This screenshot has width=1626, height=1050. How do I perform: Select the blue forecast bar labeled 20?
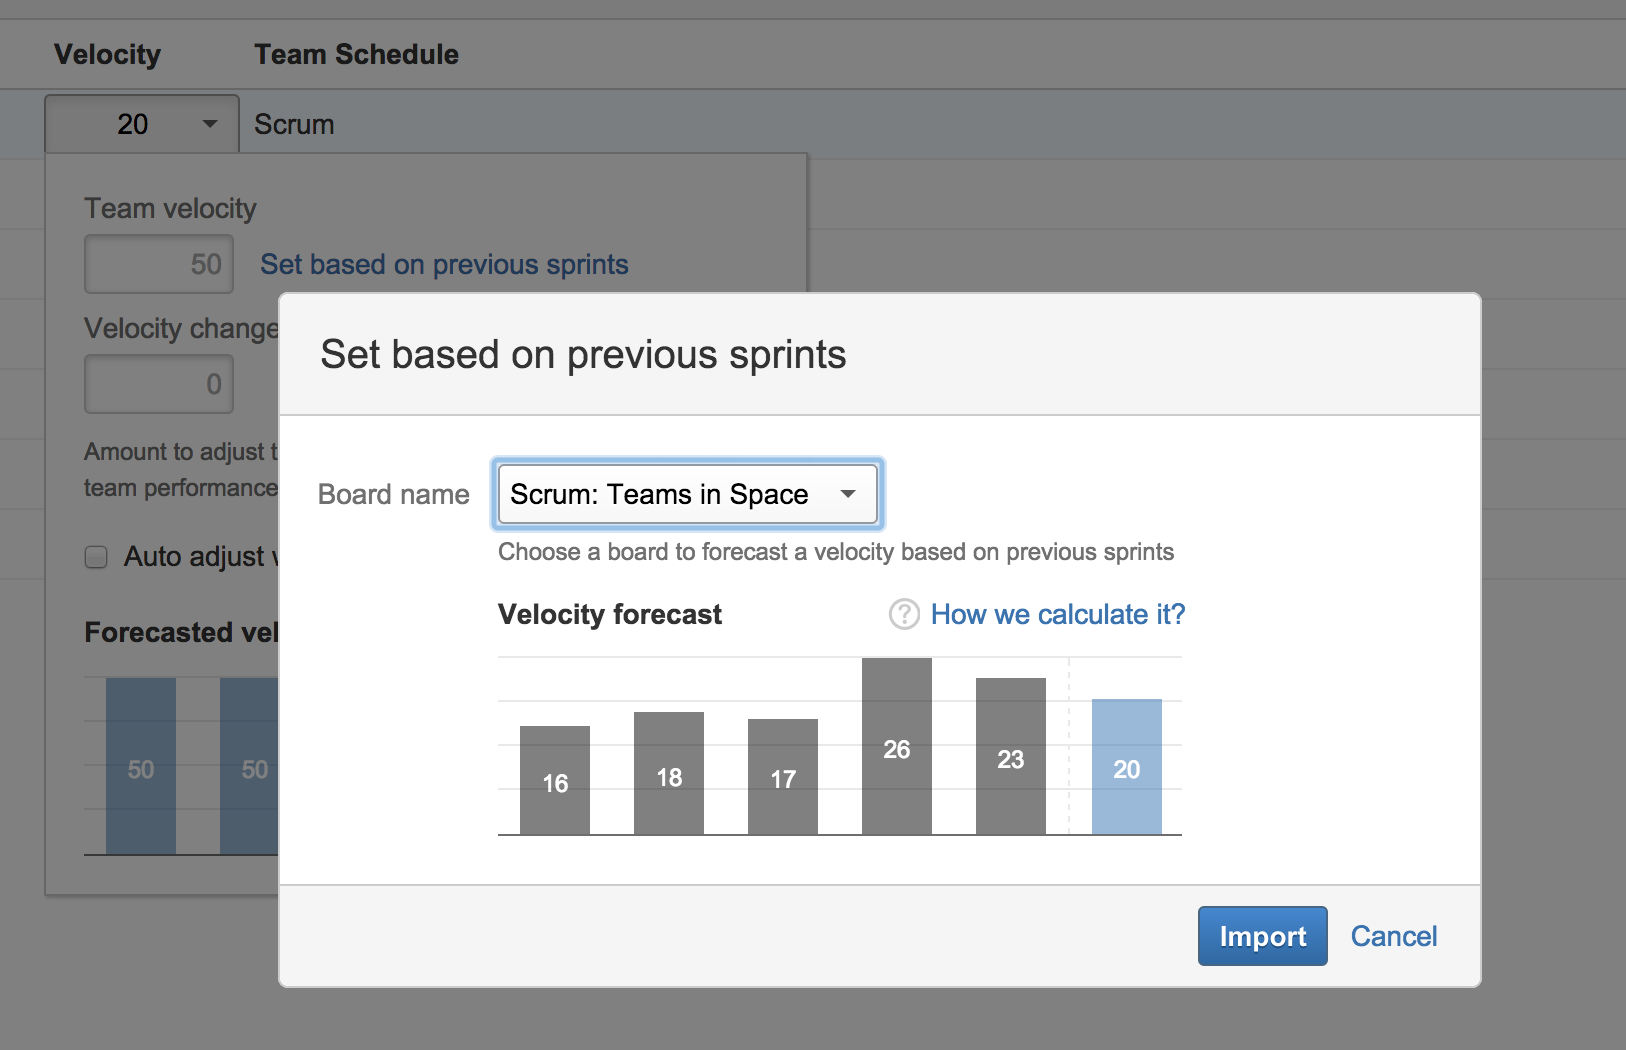(1126, 767)
